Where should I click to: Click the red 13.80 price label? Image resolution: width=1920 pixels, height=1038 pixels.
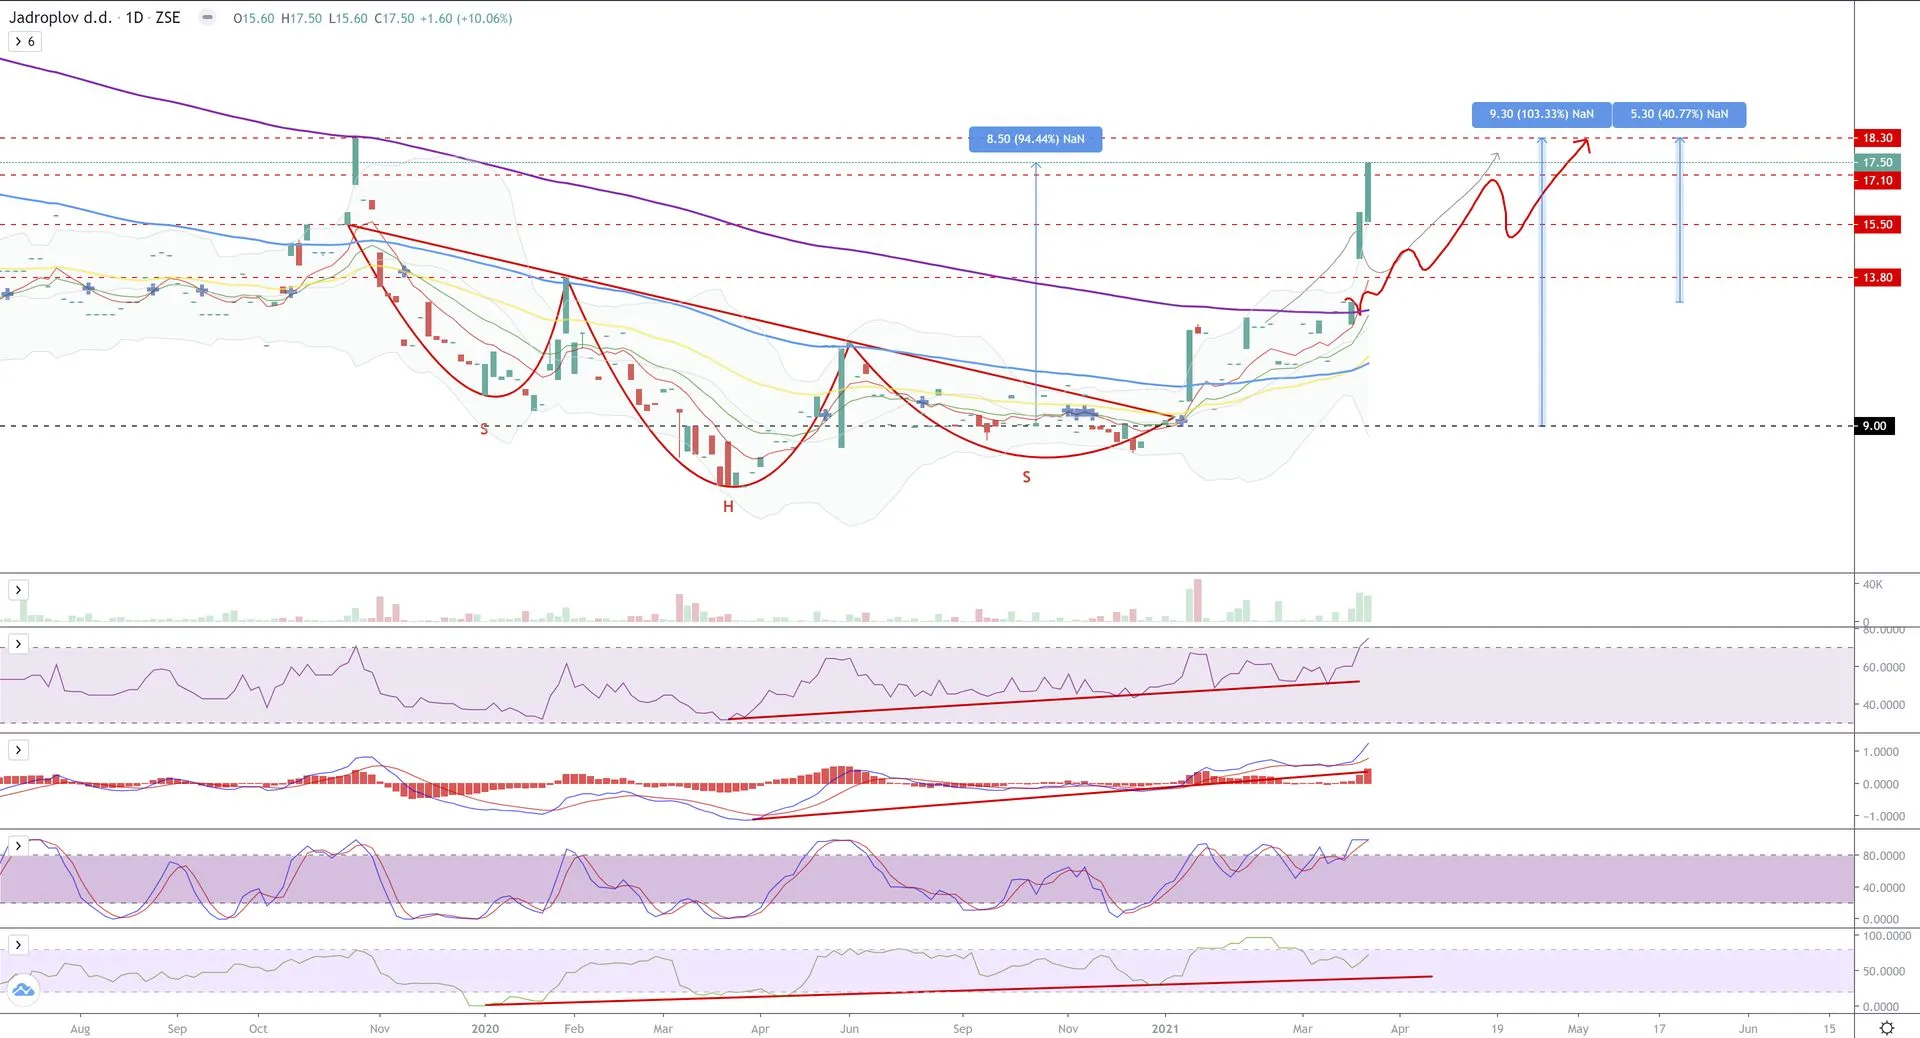click(x=1876, y=278)
